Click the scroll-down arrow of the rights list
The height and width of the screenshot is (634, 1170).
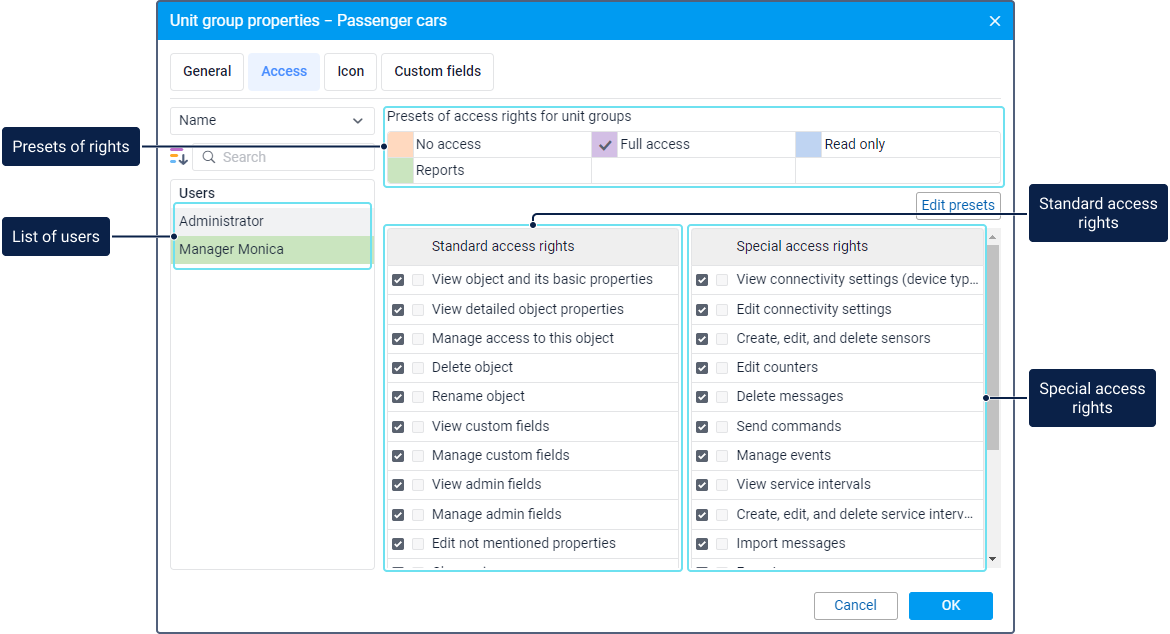(x=993, y=559)
